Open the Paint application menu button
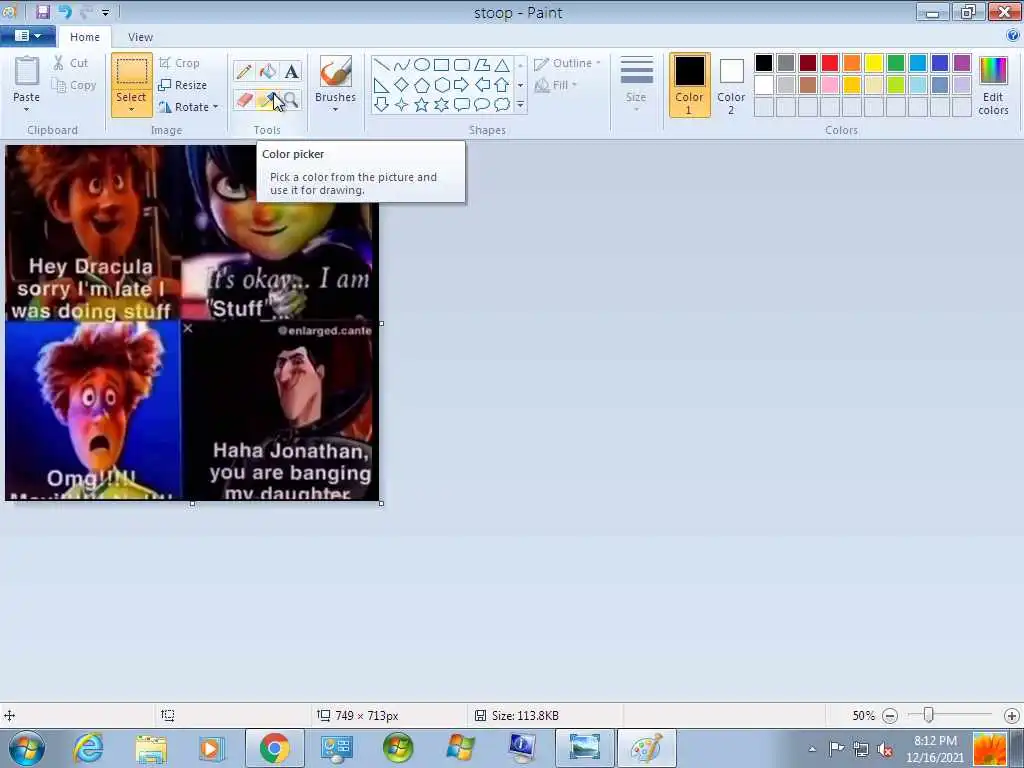The image size is (1024, 768). click(x=27, y=36)
